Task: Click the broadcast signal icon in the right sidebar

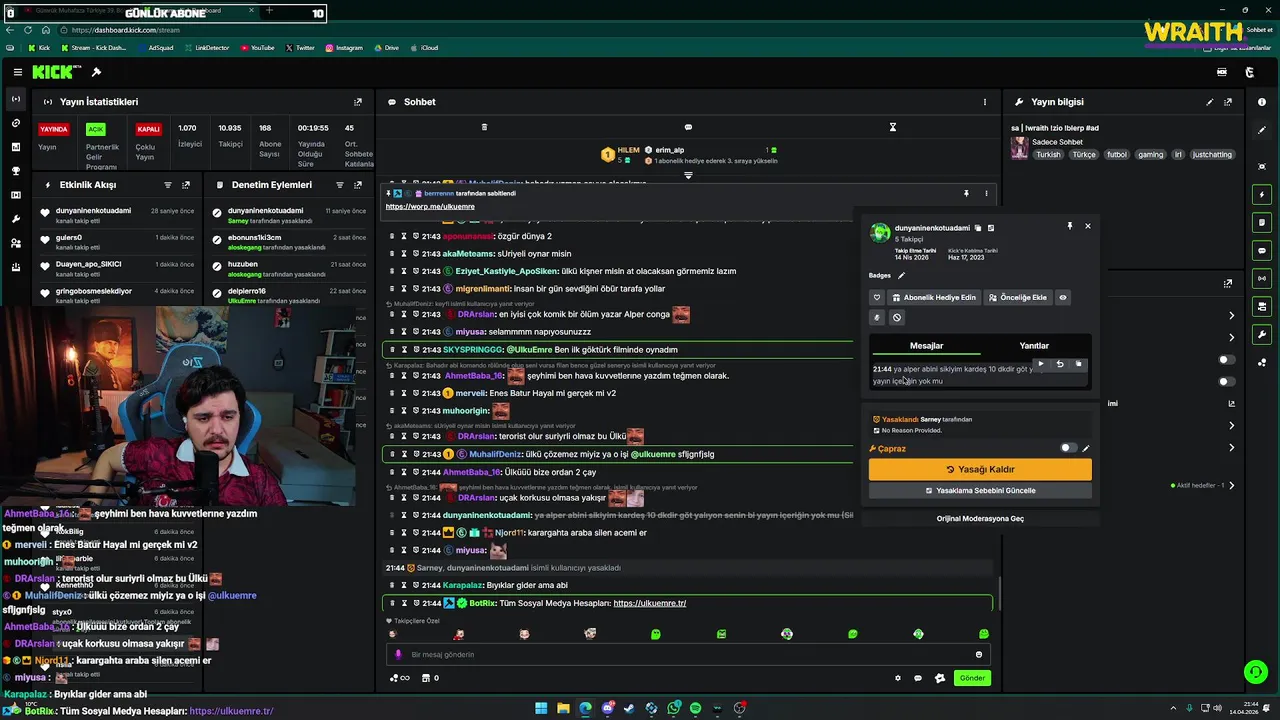Action: [x=1262, y=278]
